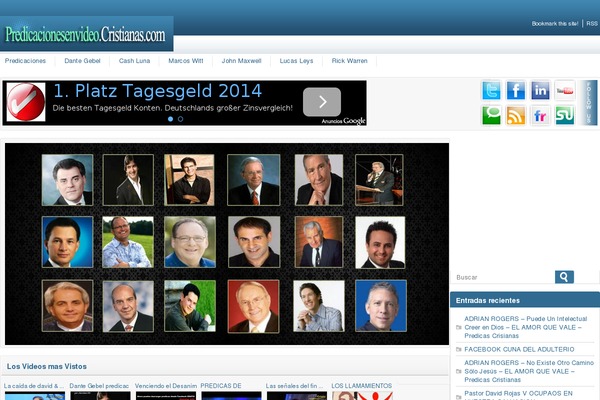Image resolution: width=600 pixels, height=400 pixels.
Task: Click thumbnail under 'La caída de david' title
Action: tap(35, 396)
